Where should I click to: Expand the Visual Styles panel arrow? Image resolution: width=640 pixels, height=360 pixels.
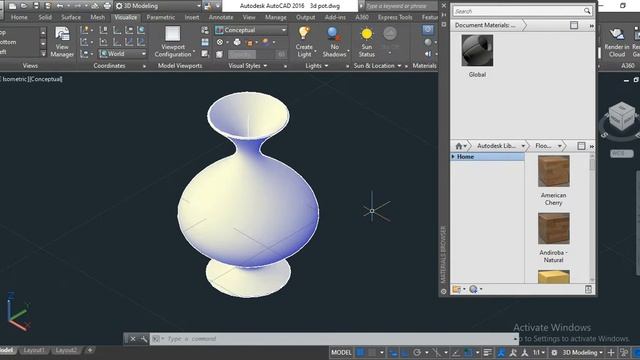click(265, 66)
